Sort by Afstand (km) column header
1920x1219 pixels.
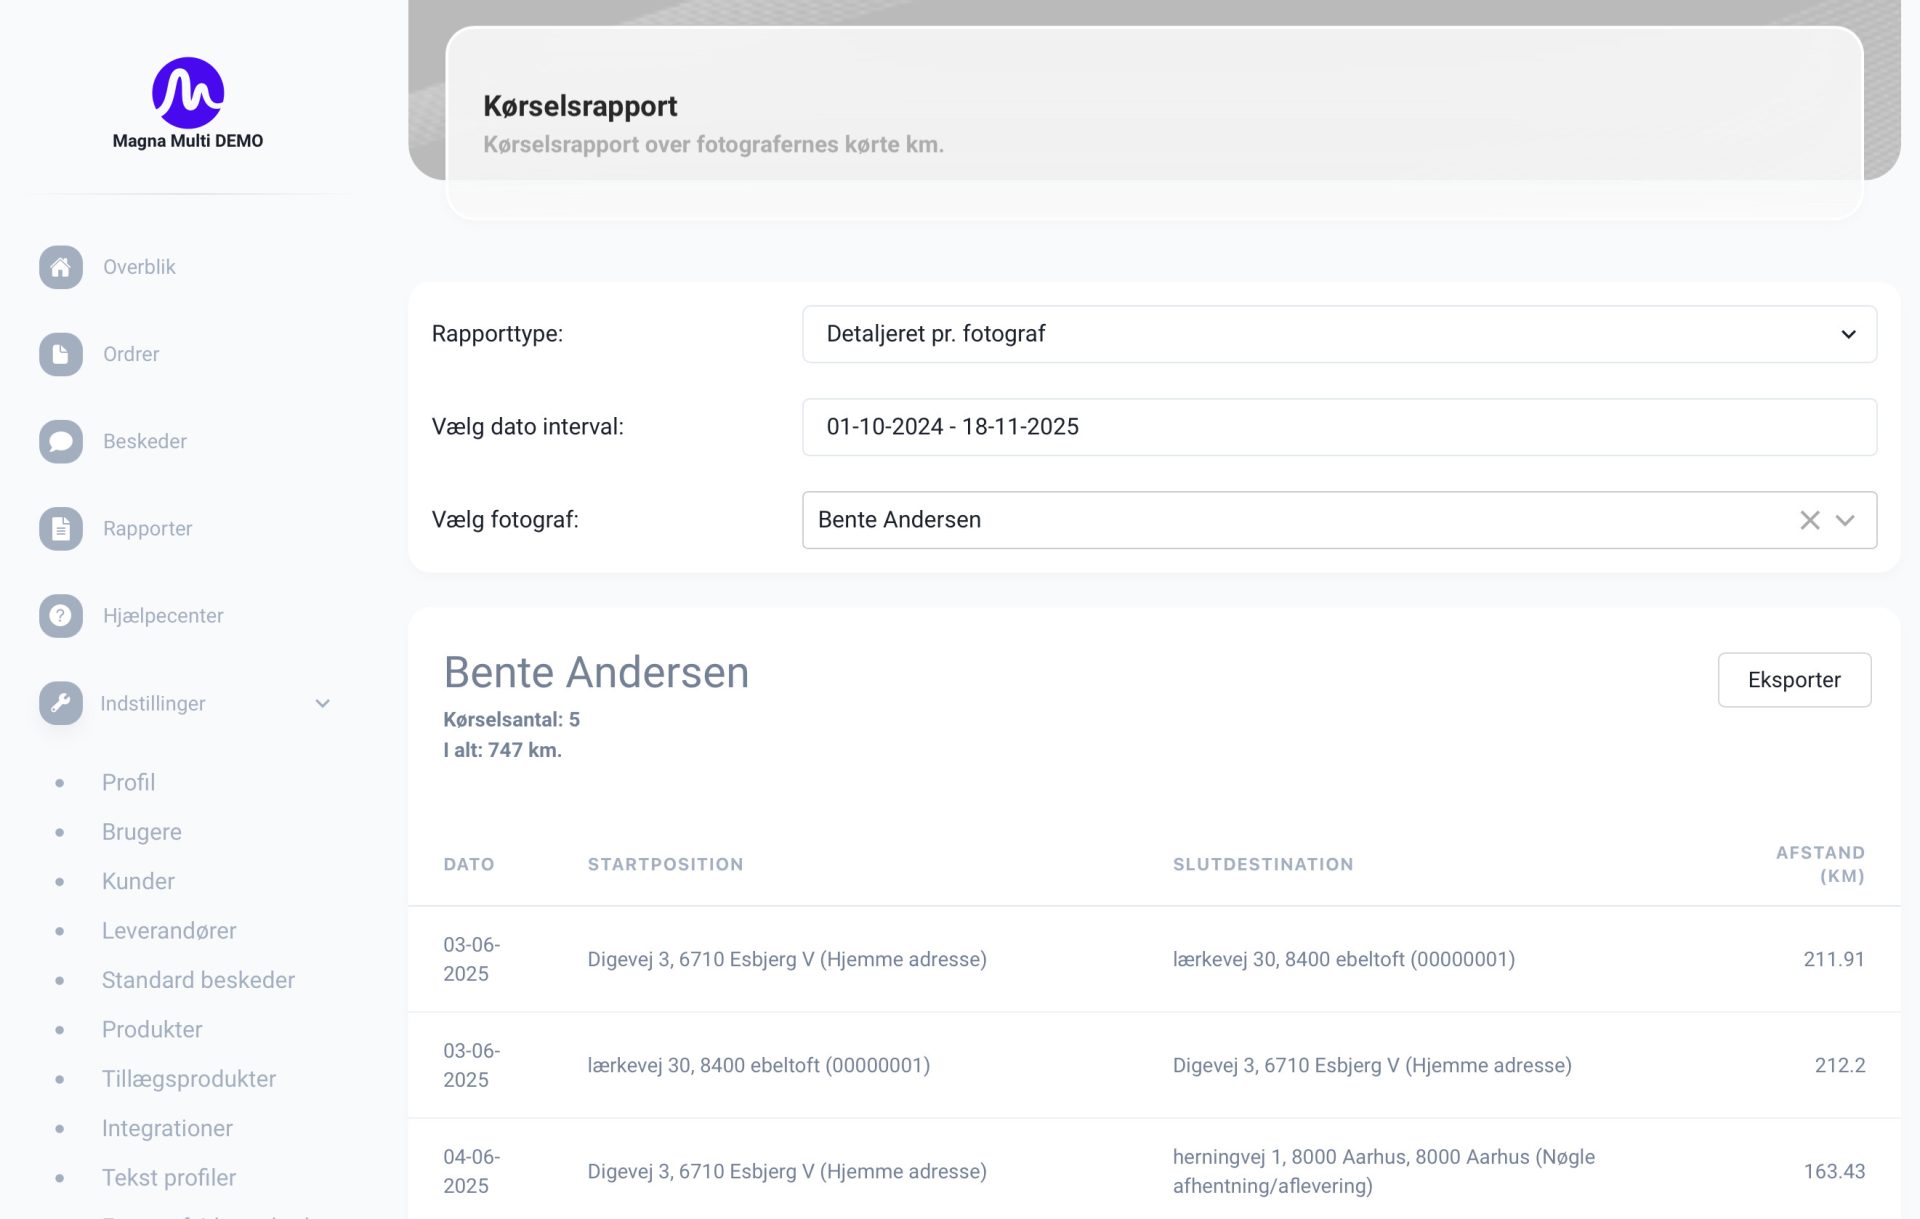click(1819, 864)
